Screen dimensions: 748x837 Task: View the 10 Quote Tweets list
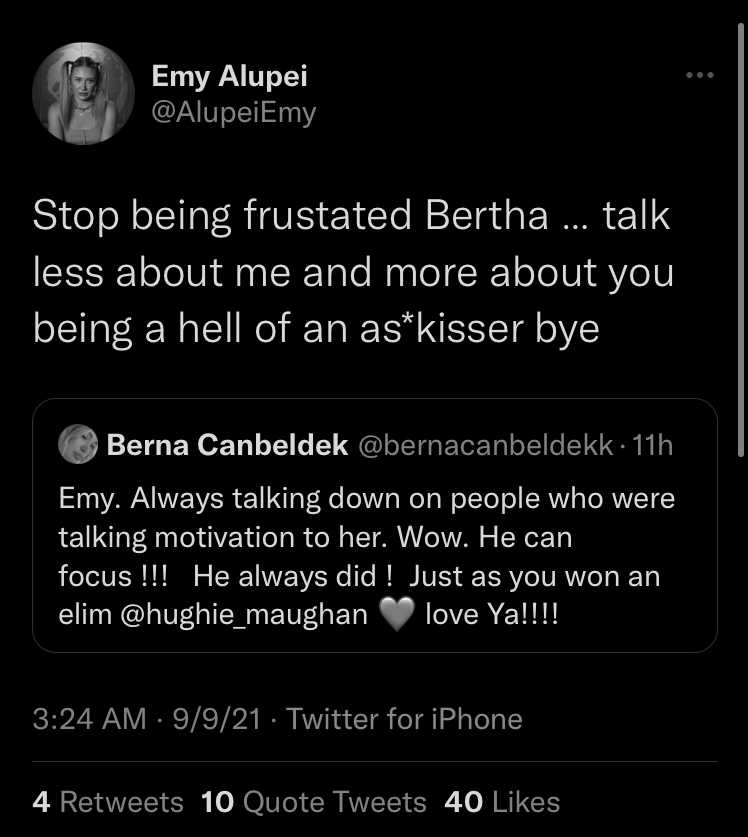314,802
